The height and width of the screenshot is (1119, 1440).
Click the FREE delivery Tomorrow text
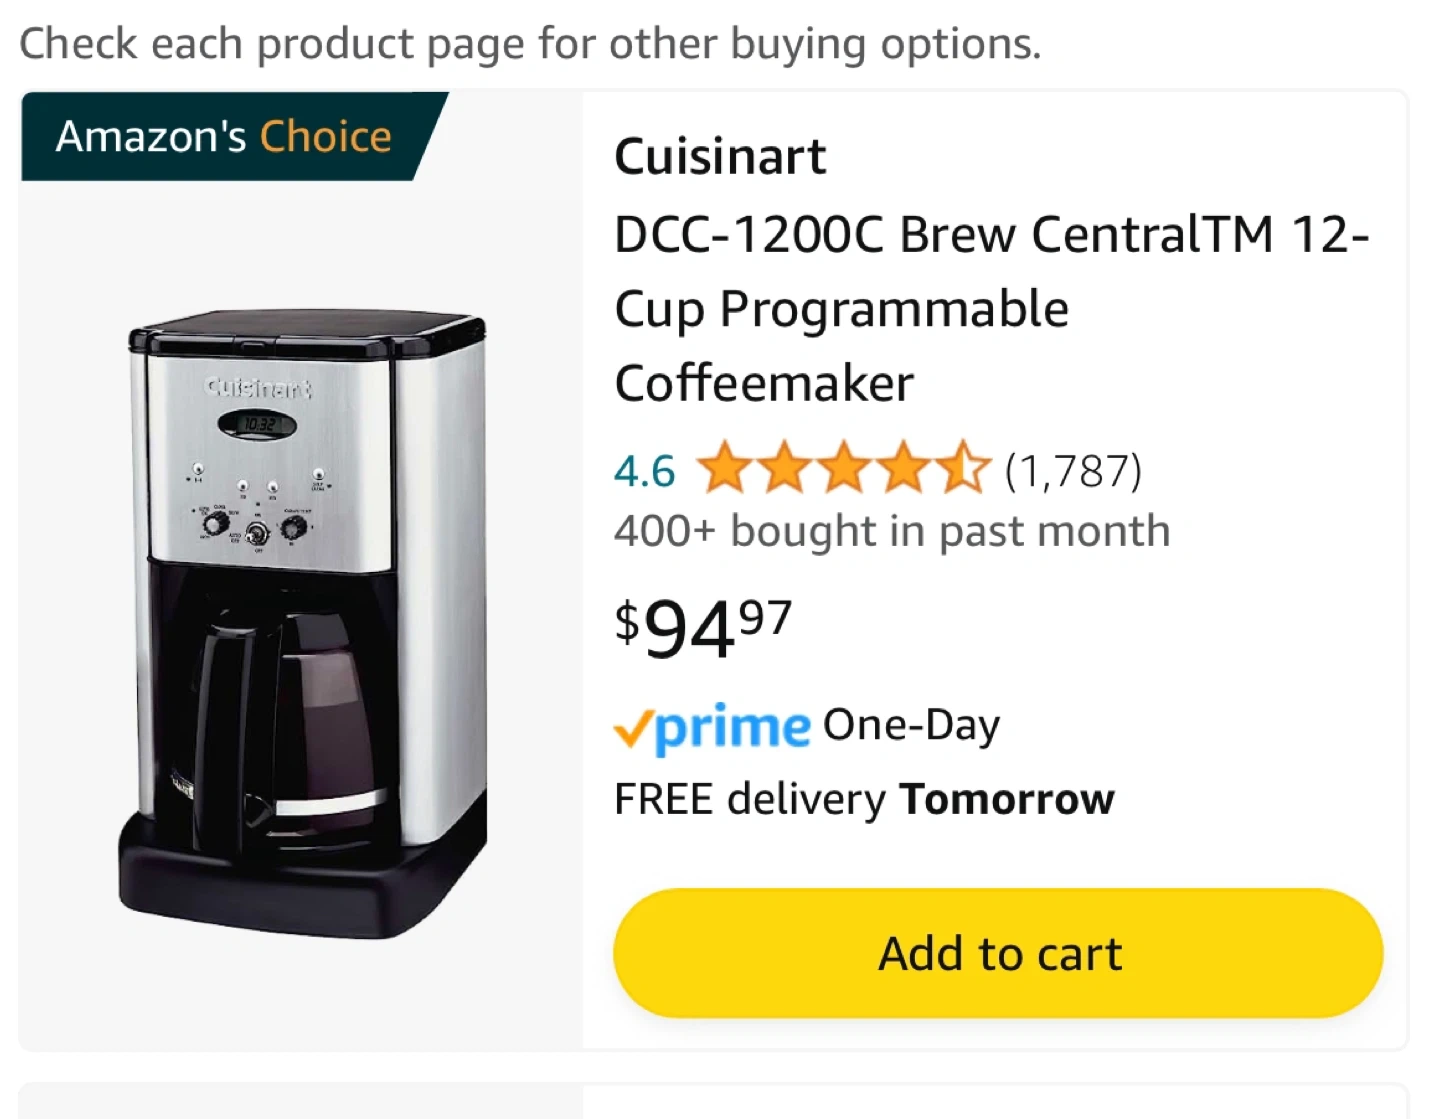pos(864,799)
